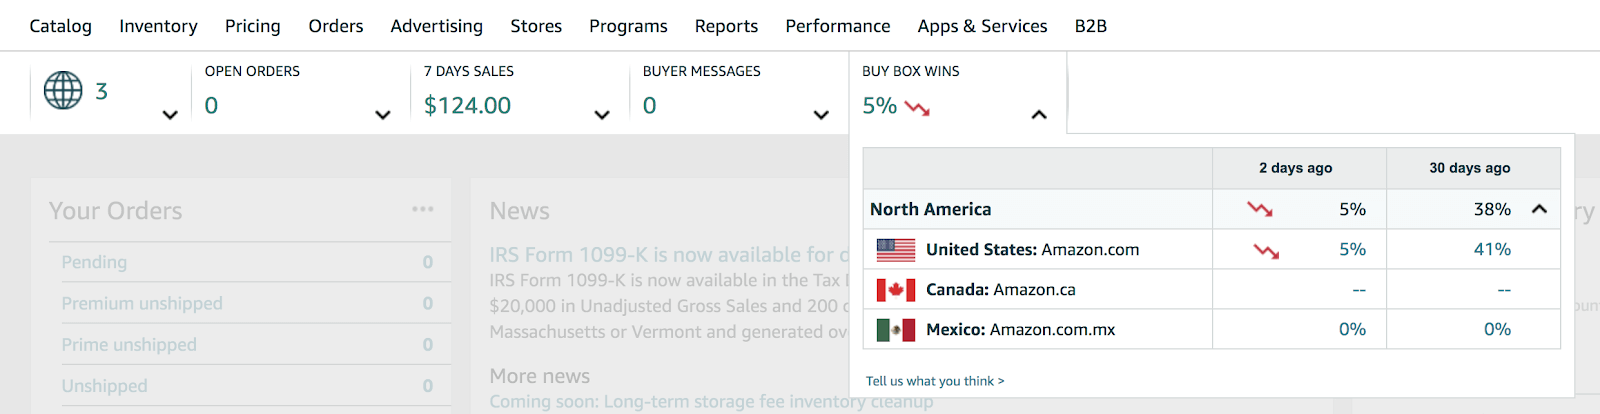Click the Open Orders value 0

[211, 105]
